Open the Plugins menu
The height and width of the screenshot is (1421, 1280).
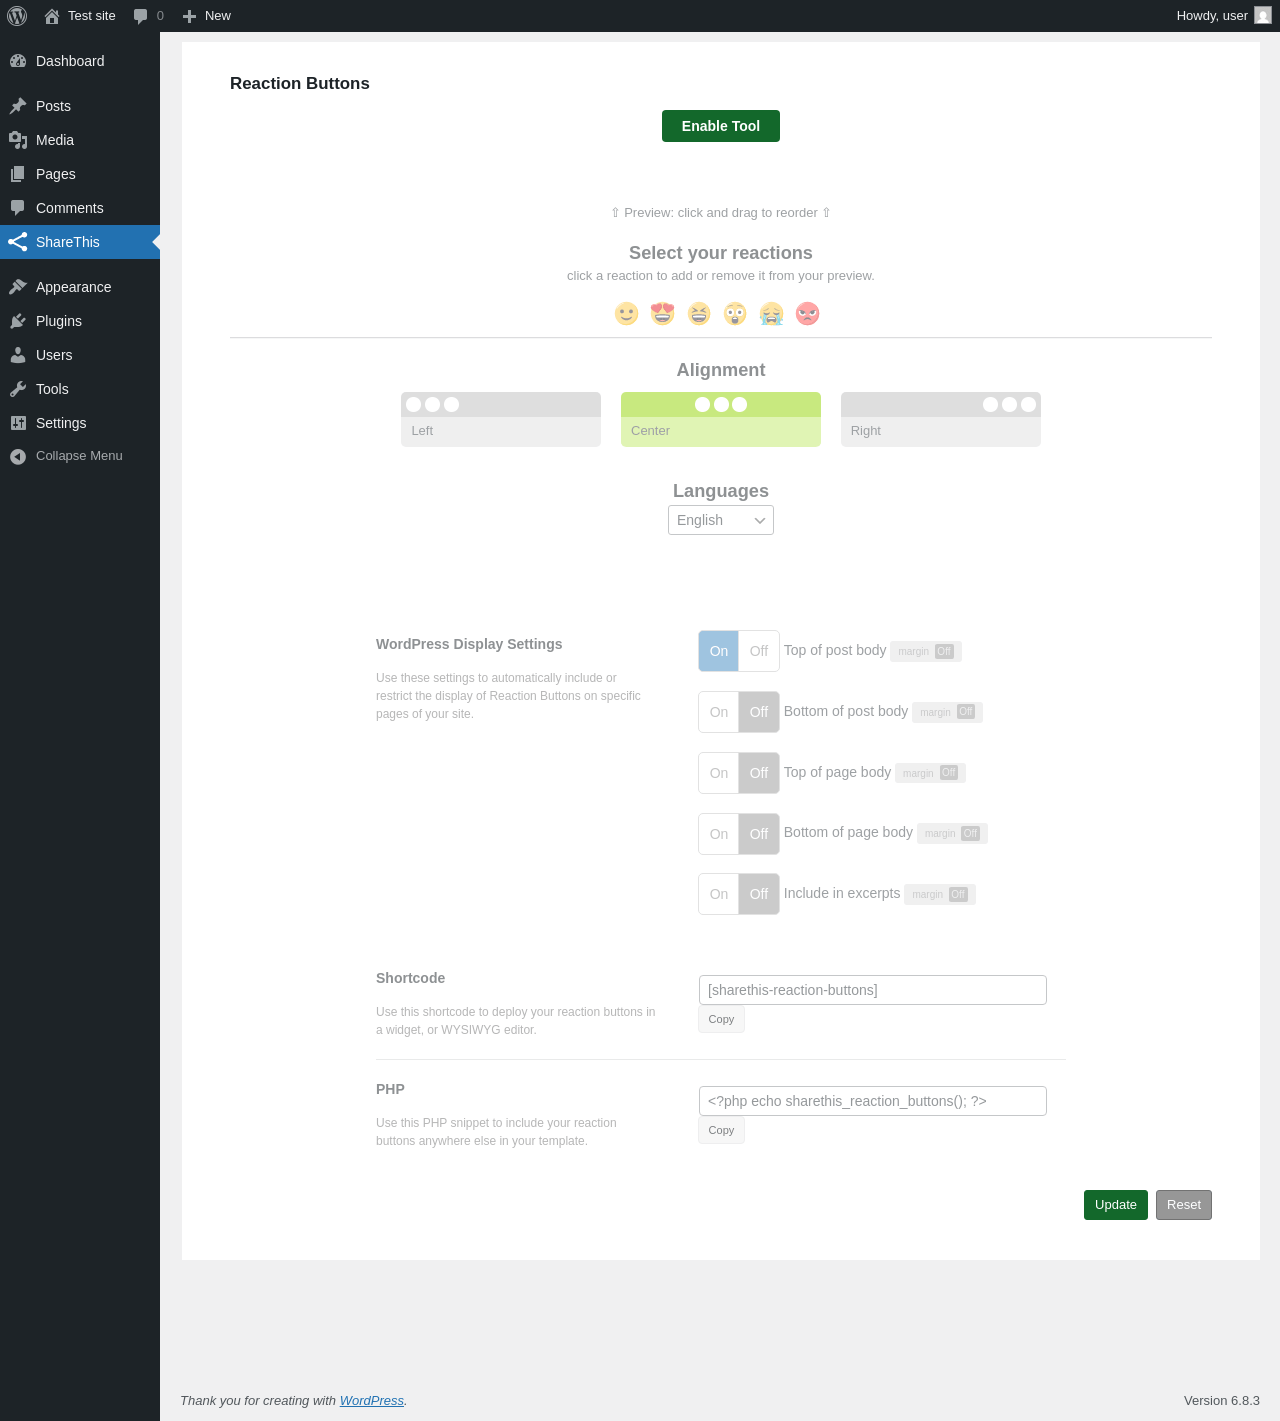(80, 321)
